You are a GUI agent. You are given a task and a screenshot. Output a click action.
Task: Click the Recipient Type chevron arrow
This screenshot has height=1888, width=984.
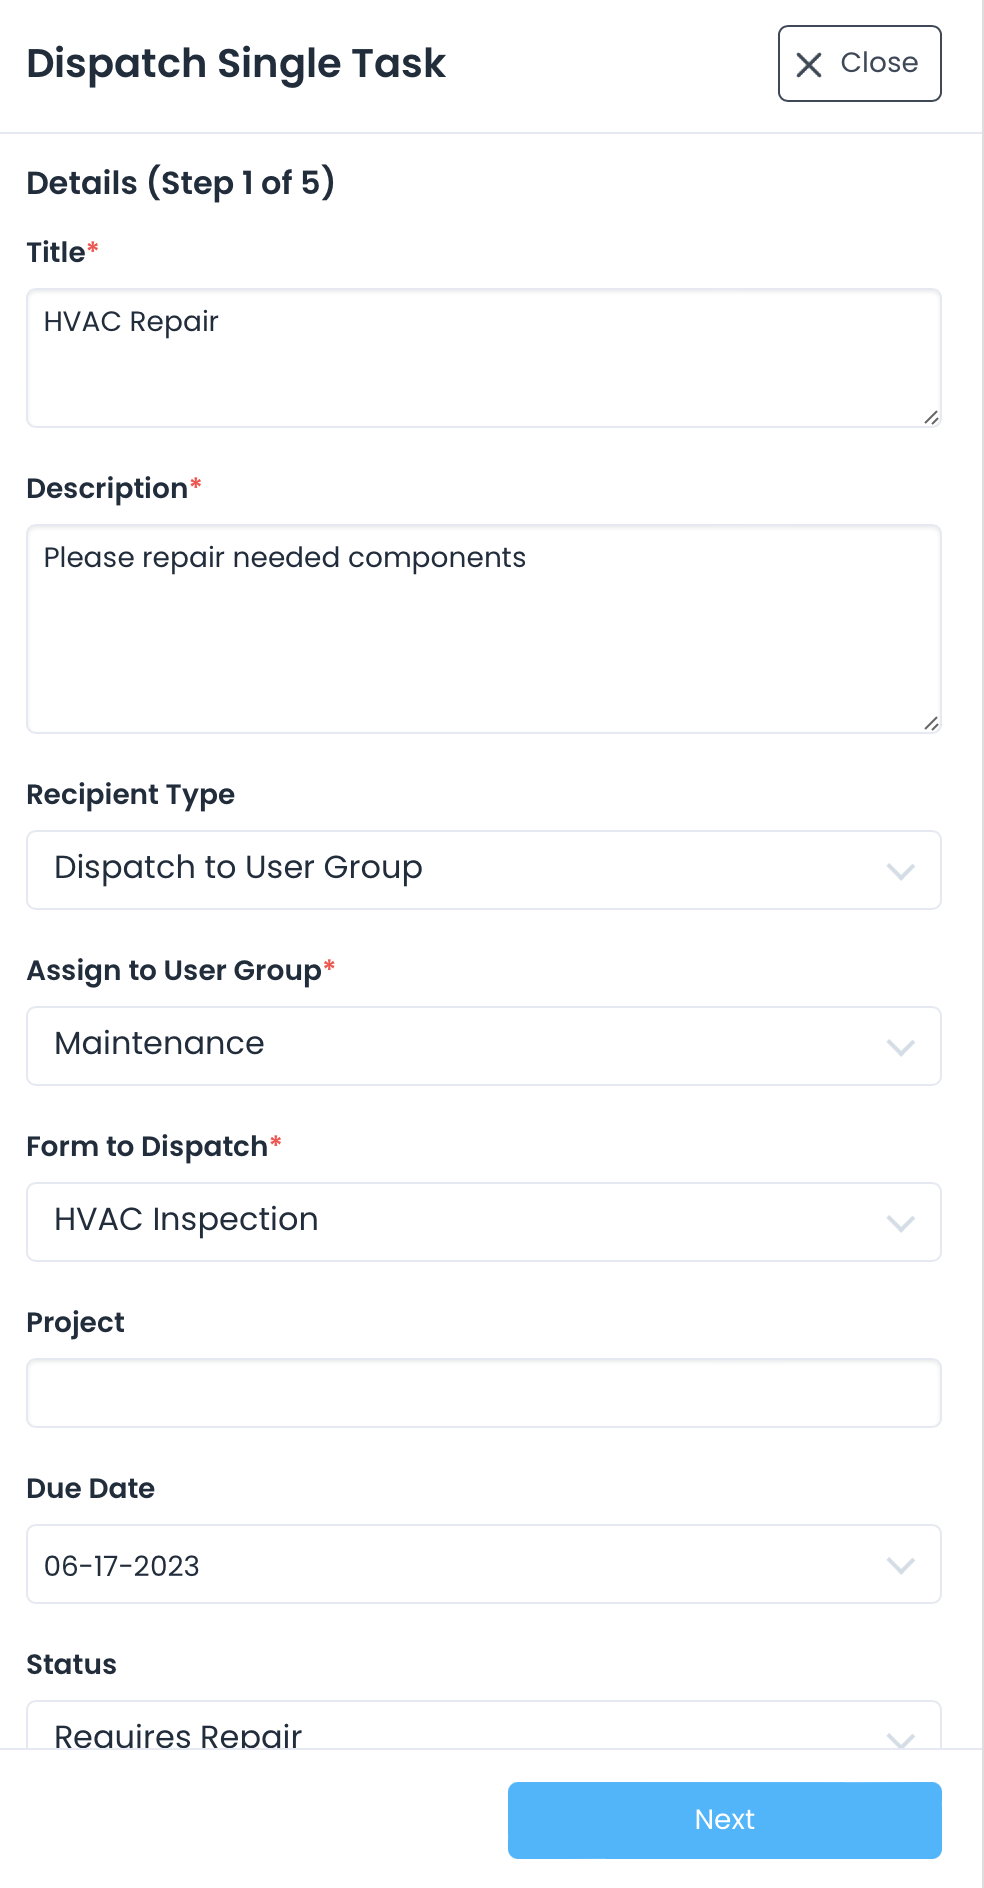900,871
